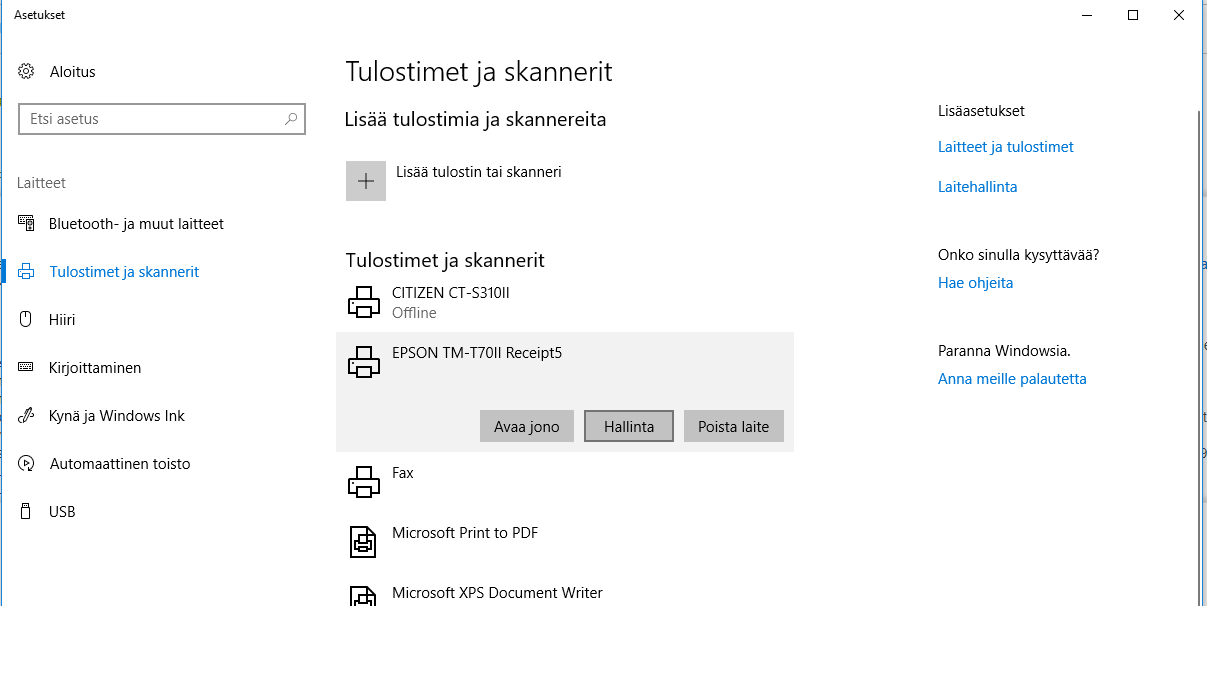
Task: Click the Fax printer icon
Action: (364, 482)
